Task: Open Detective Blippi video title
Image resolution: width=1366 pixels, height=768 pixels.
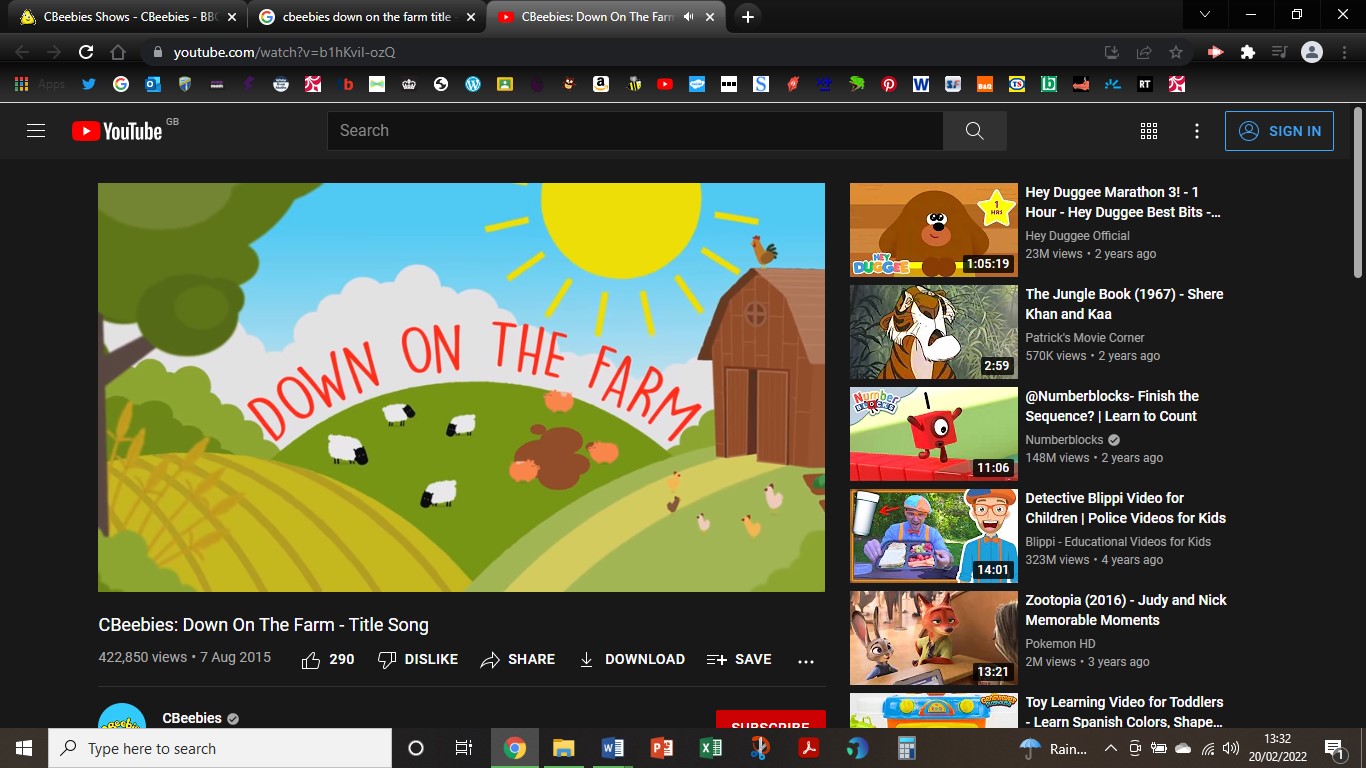Action: (x=1125, y=508)
